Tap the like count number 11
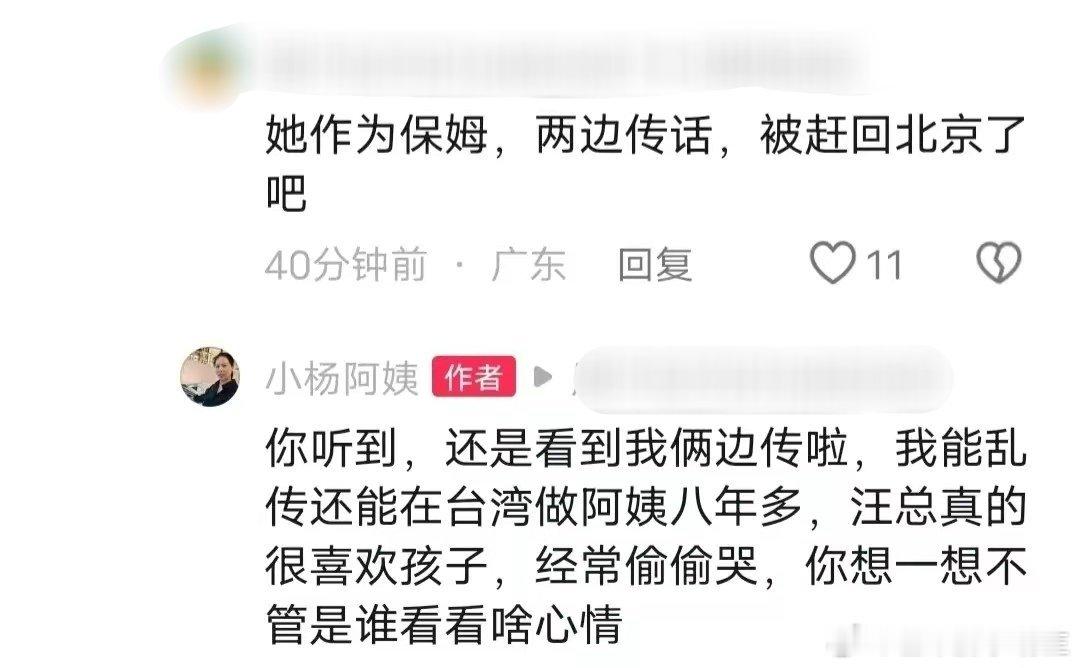 pos(884,266)
